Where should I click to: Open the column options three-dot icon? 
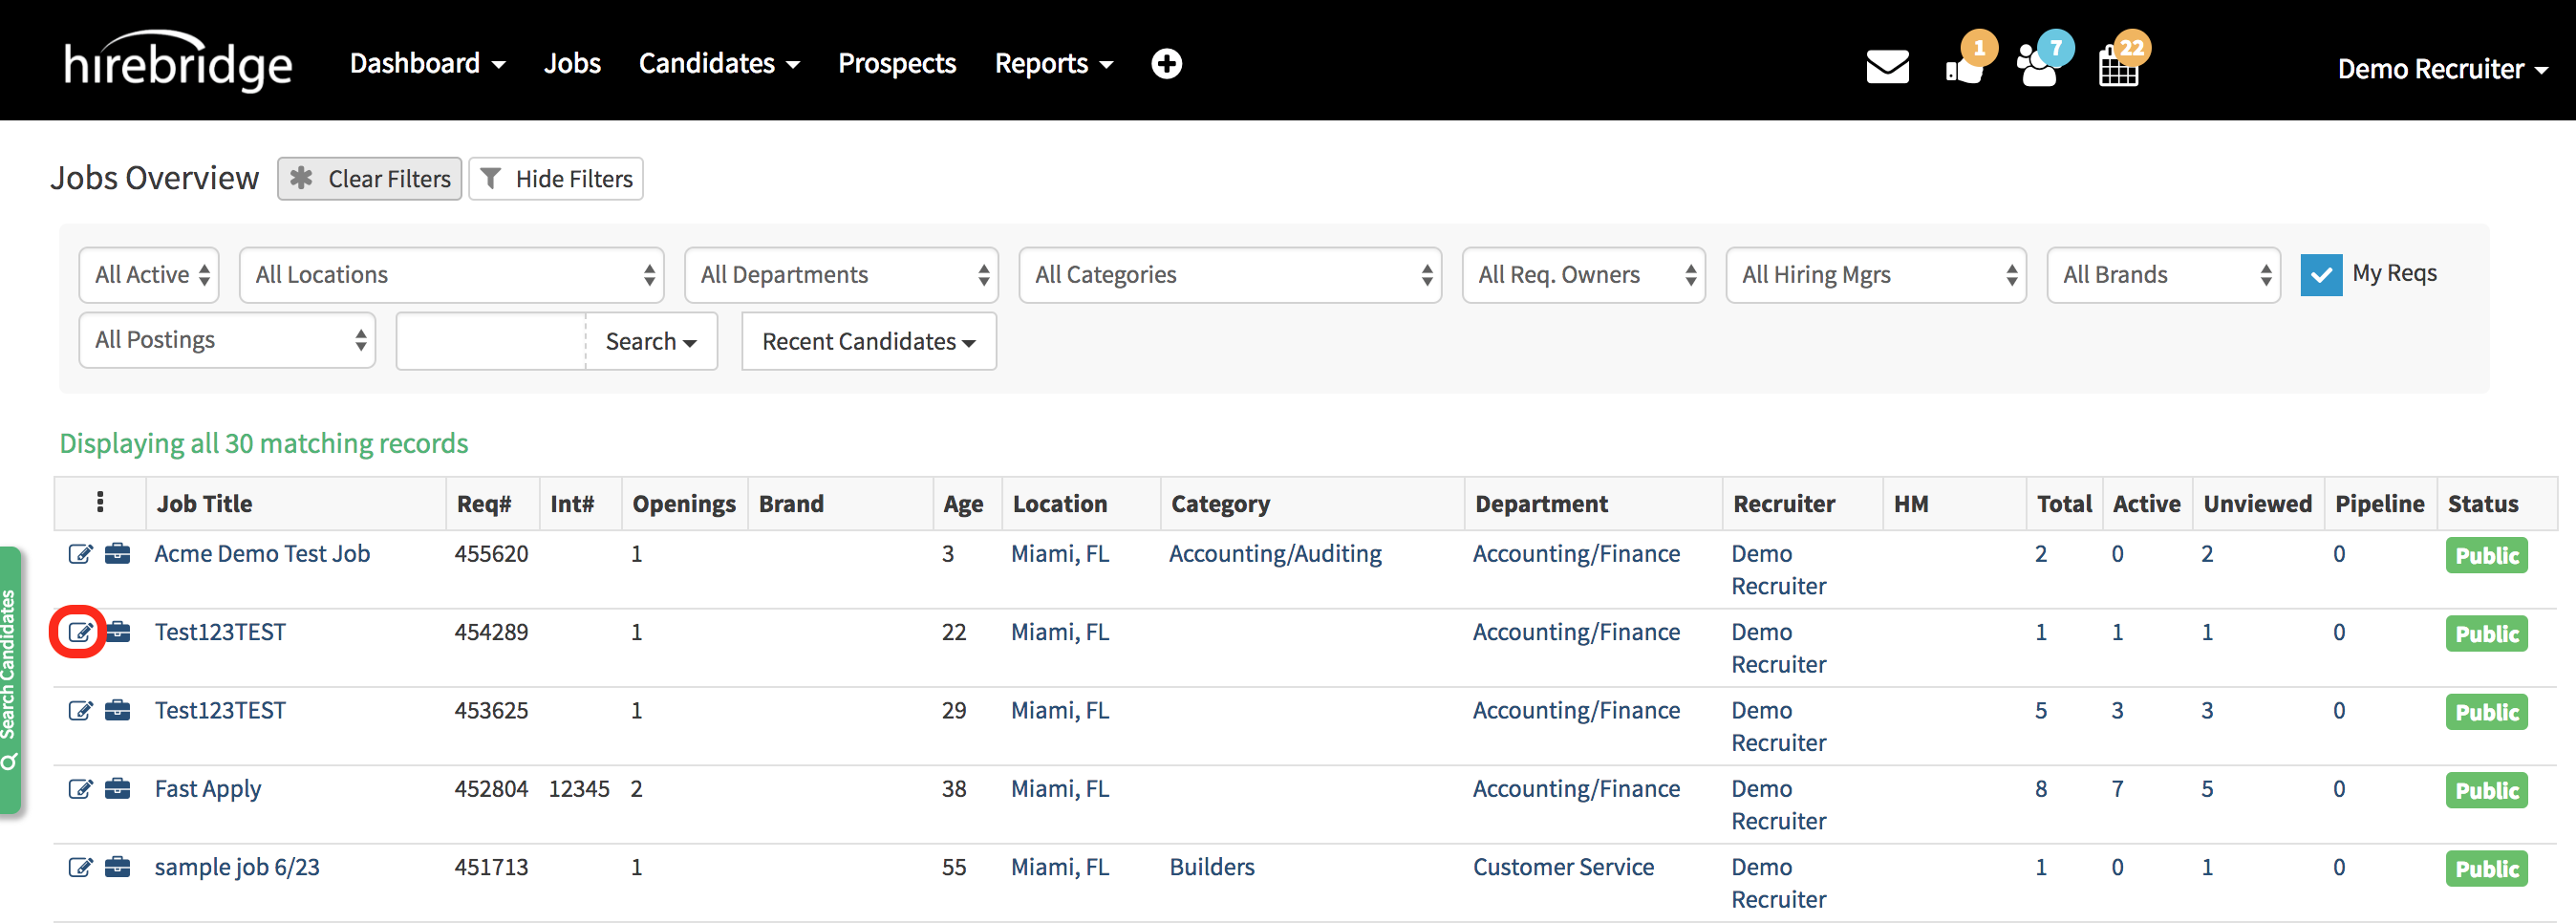[100, 502]
